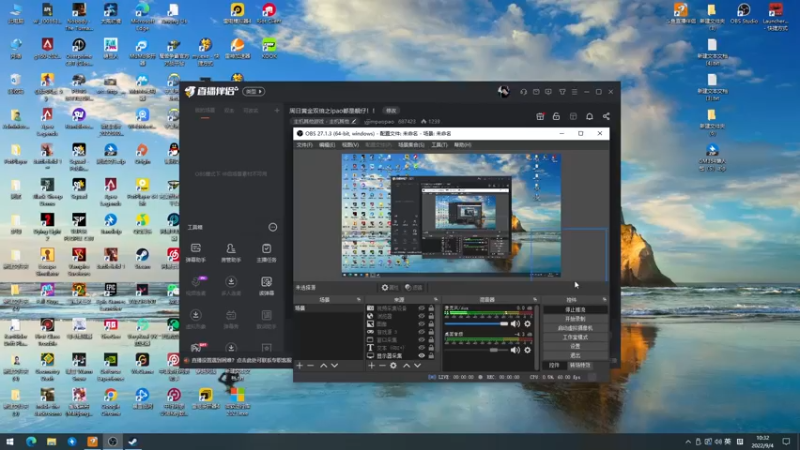800x450 pixels.
Task: Open the 弹幕助手 tool in toolbox
Action: (x=195, y=253)
